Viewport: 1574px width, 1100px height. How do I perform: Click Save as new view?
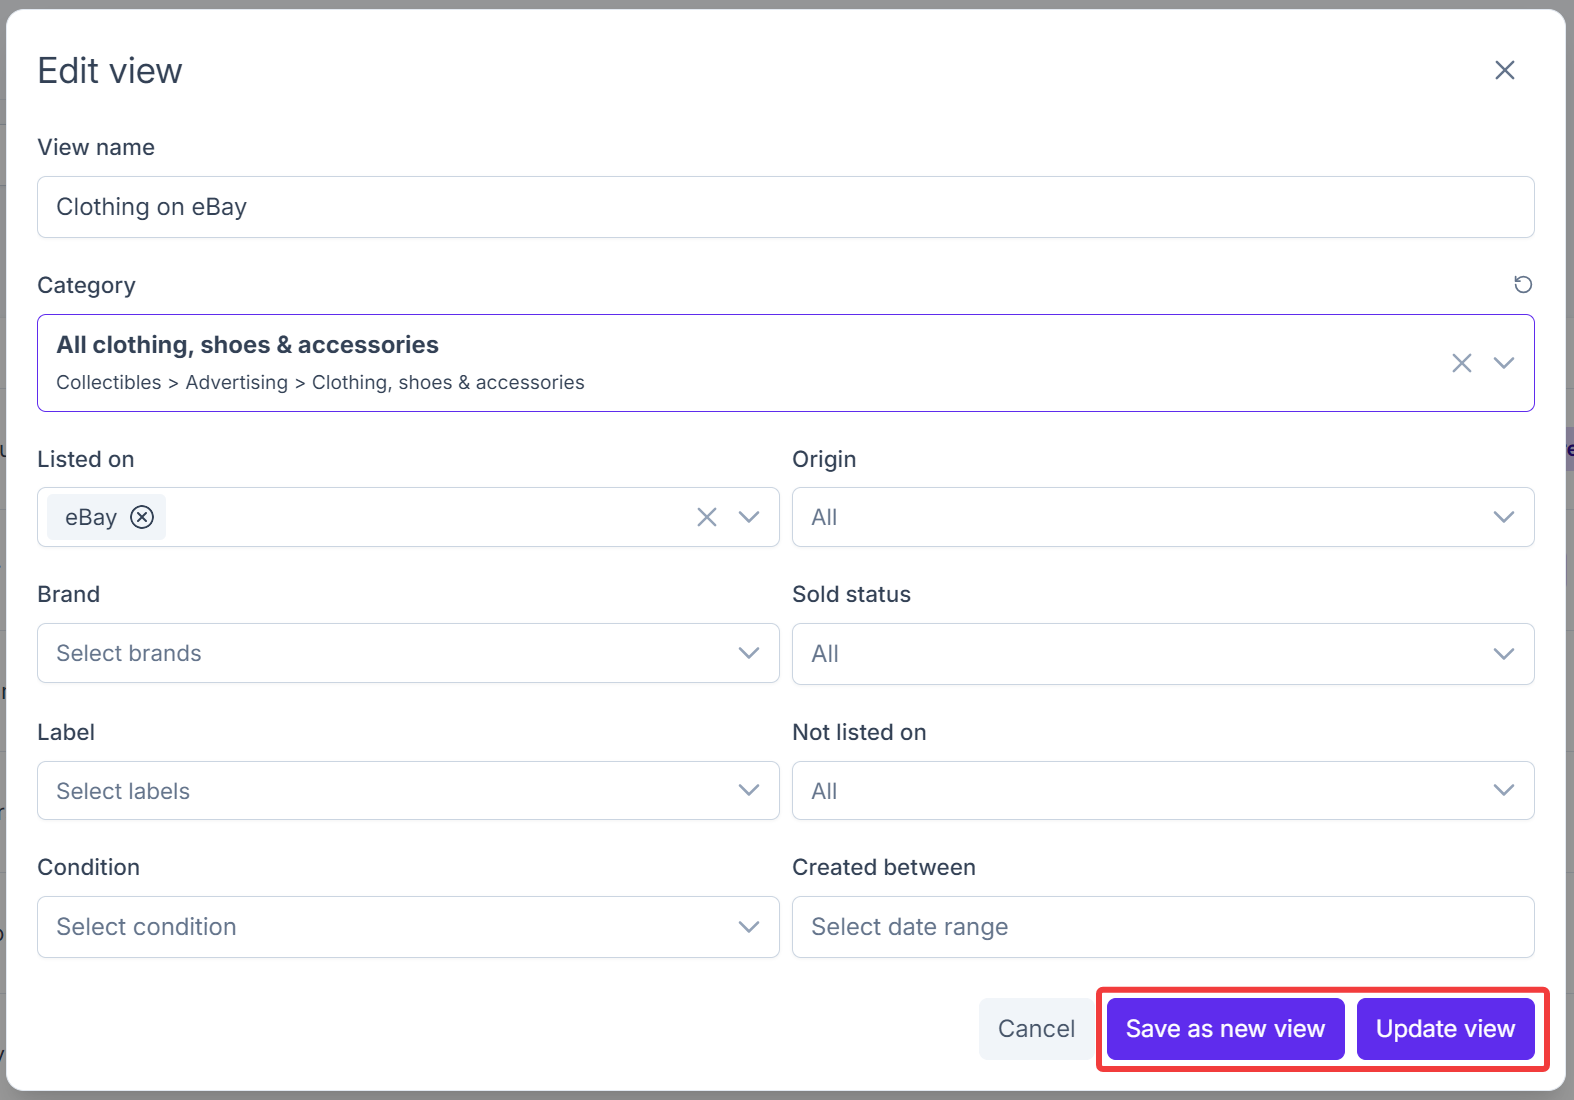coord(1225,1029)
